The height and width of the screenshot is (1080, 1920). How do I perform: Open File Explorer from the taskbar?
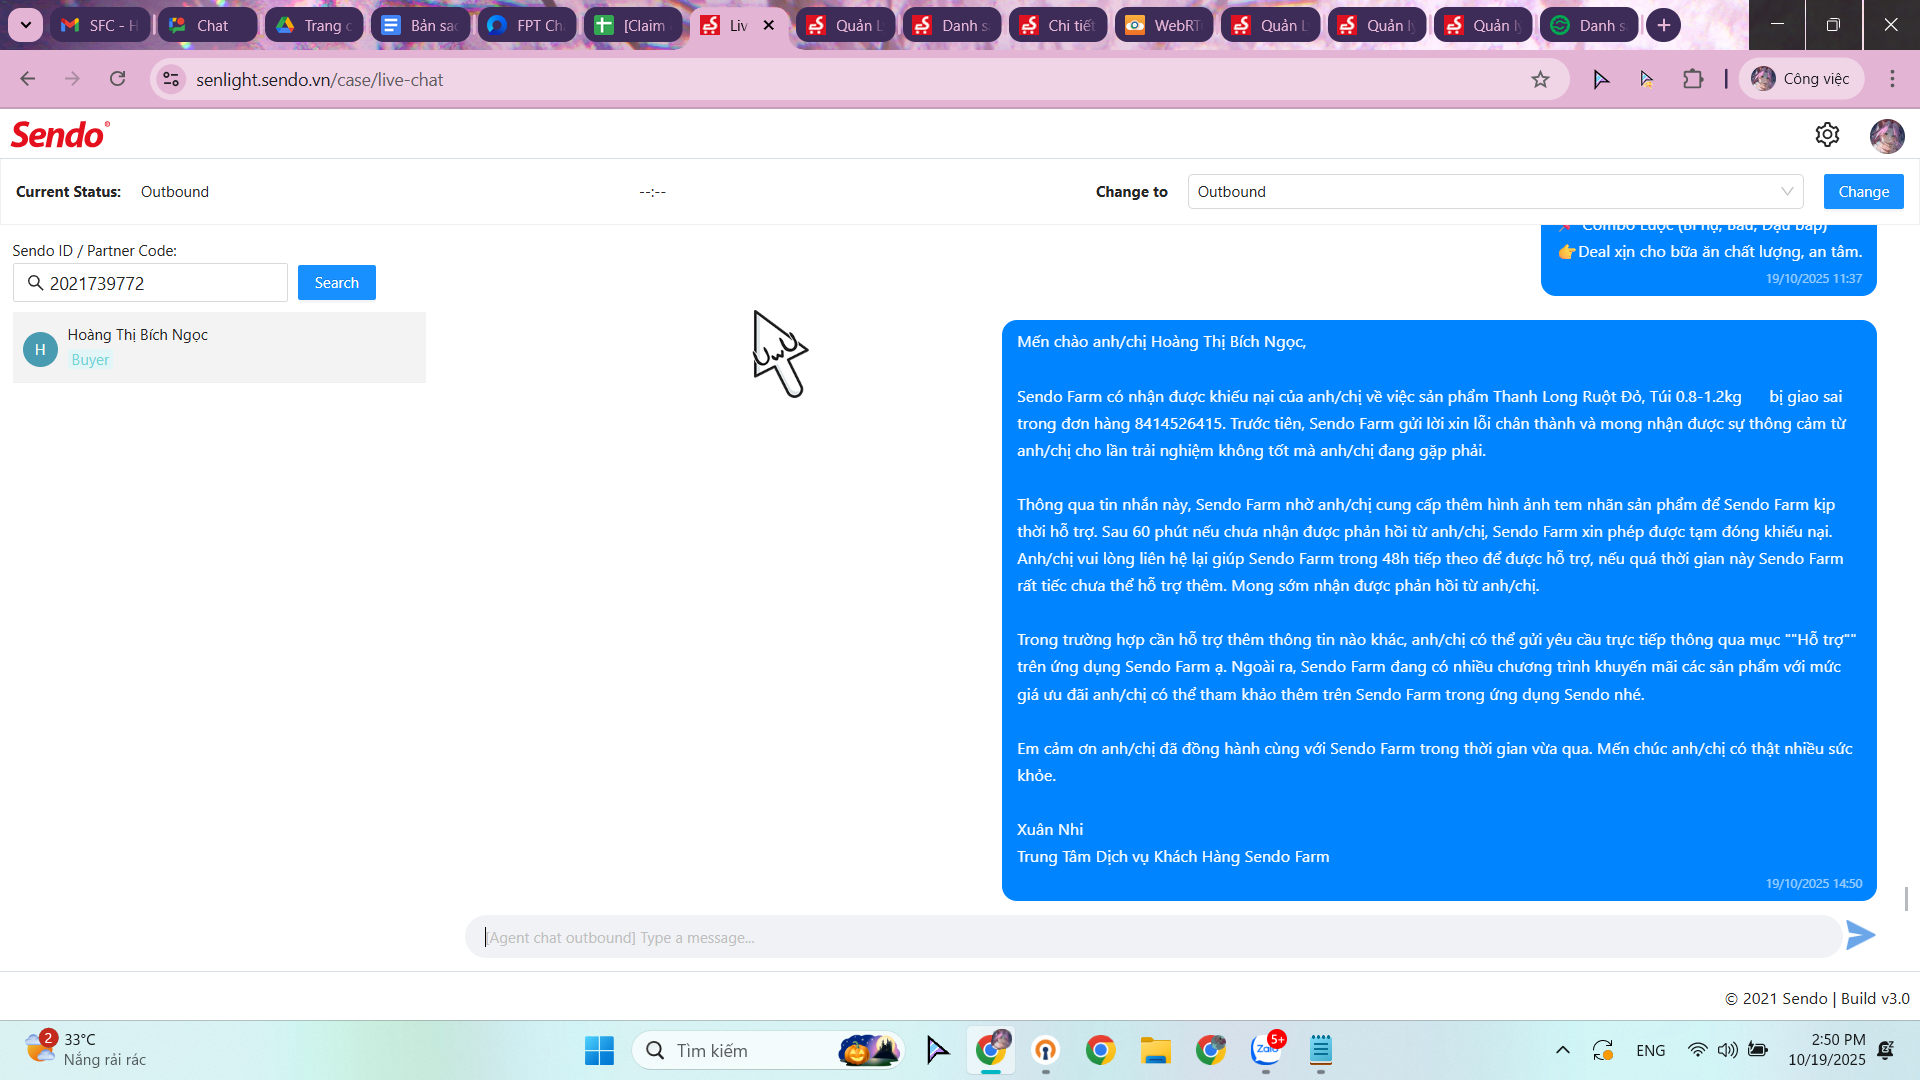pyautogui.click(x=1155, y=1050)
